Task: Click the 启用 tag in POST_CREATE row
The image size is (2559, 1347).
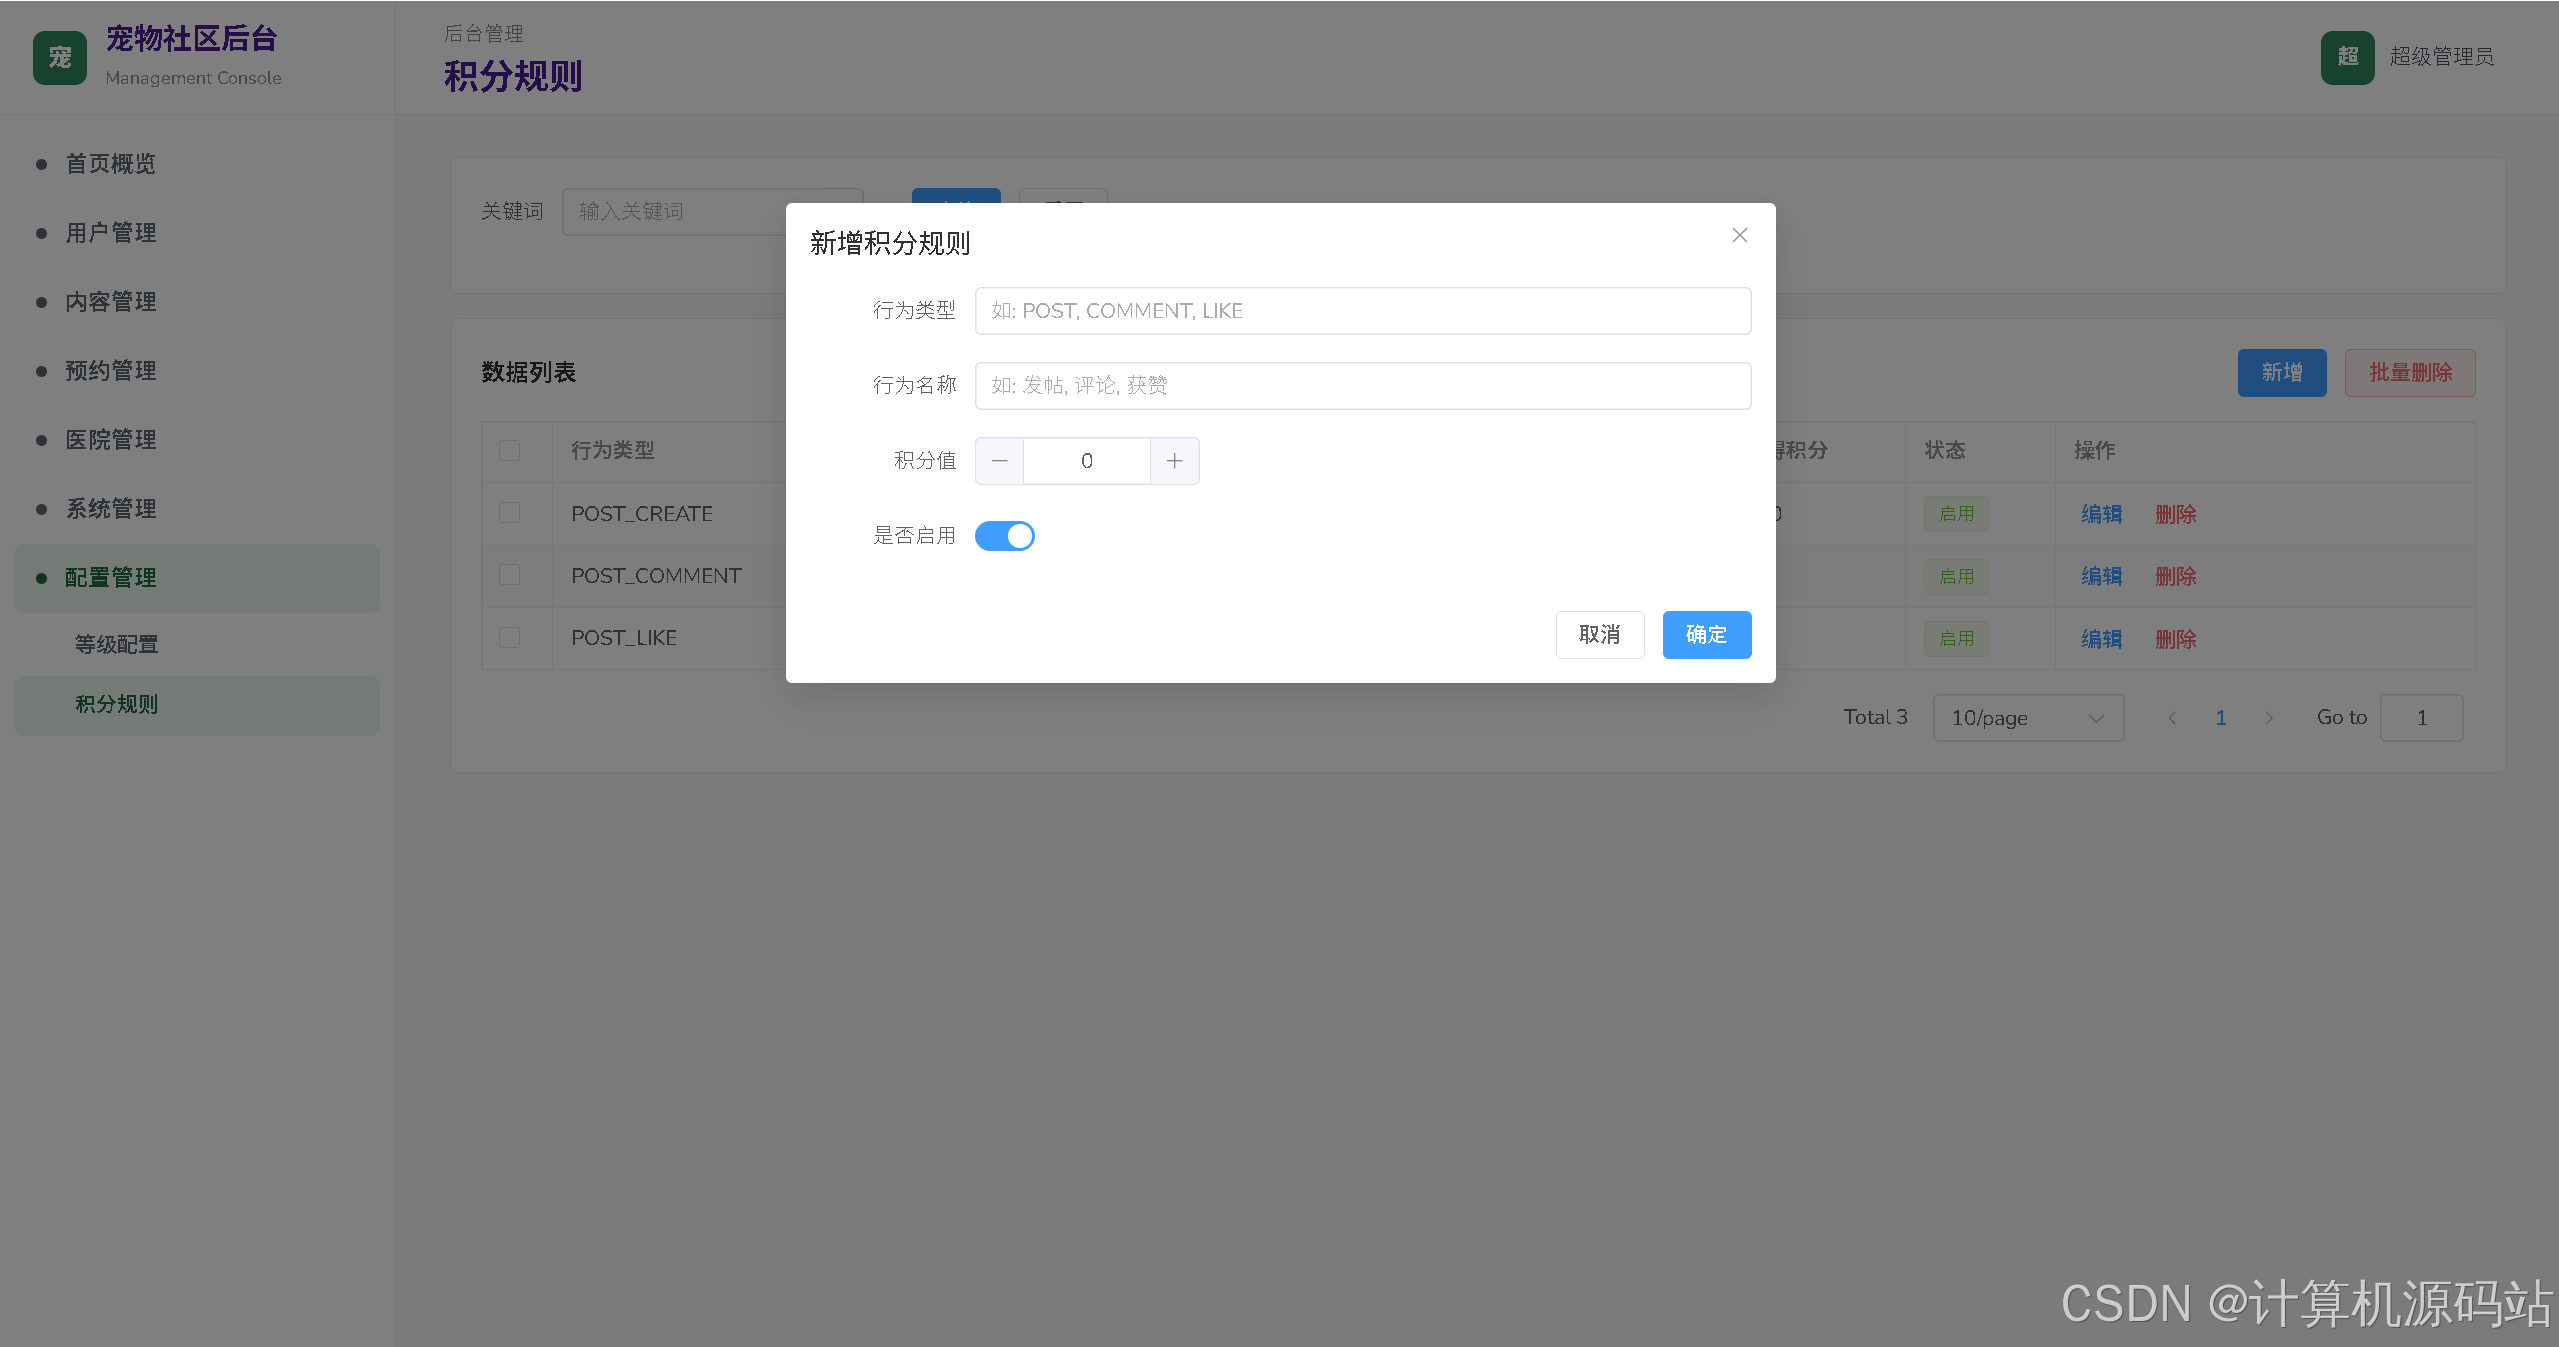Action: pyautogui.click(x=1956, y=514)
